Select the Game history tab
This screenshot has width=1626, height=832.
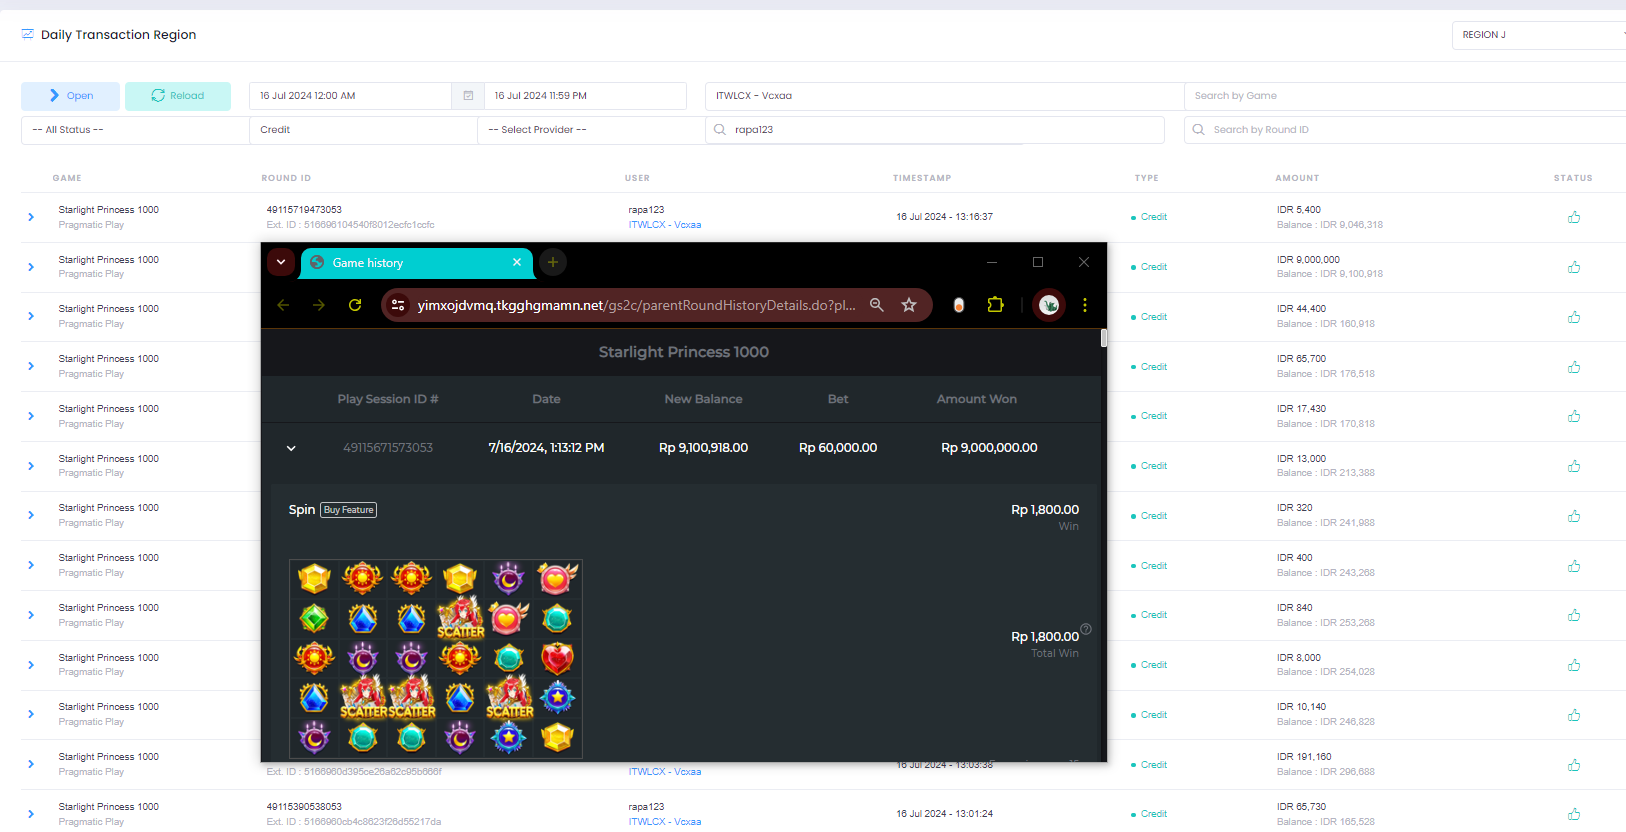coord(417,263)
